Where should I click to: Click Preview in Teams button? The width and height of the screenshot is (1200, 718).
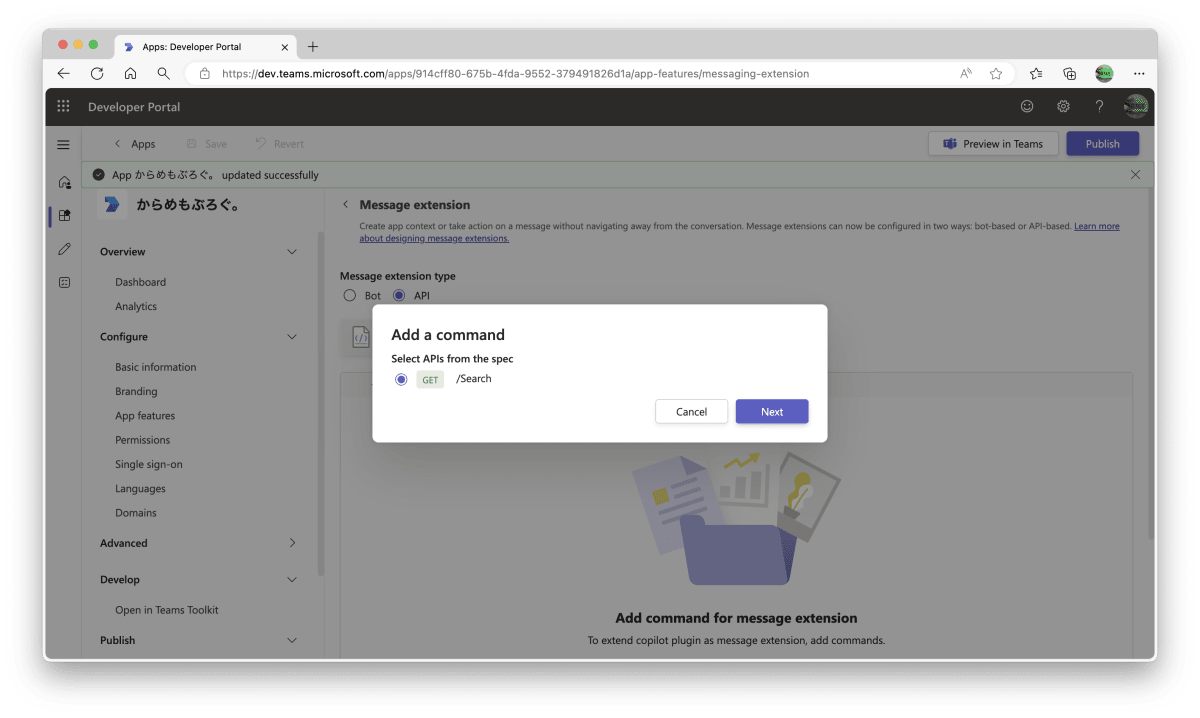993,144
